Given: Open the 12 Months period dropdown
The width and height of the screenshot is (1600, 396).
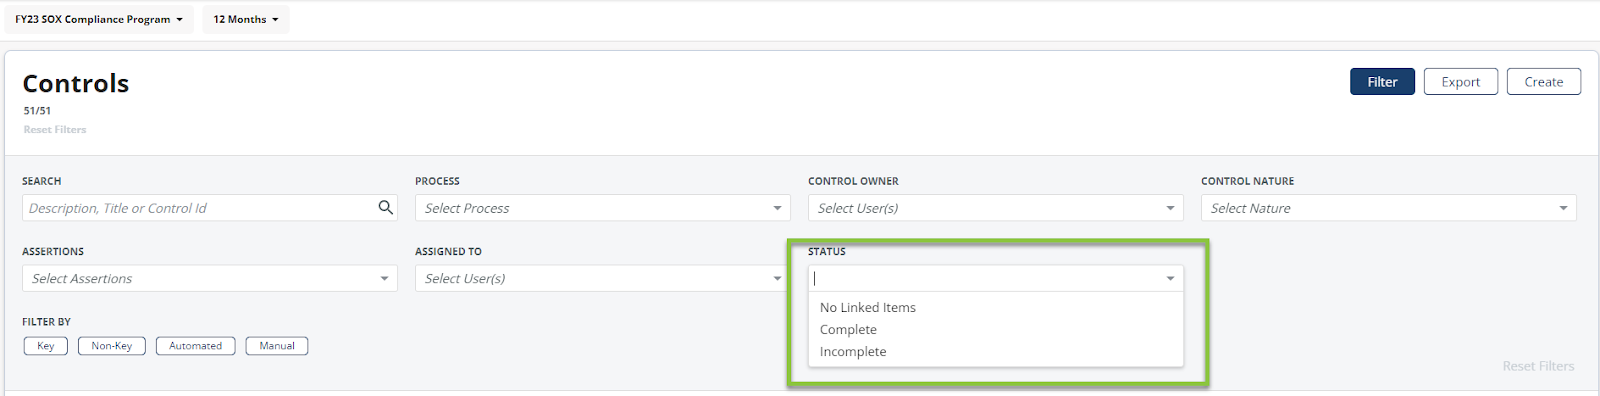Looking at the screenshot, I should coord(246,19).
